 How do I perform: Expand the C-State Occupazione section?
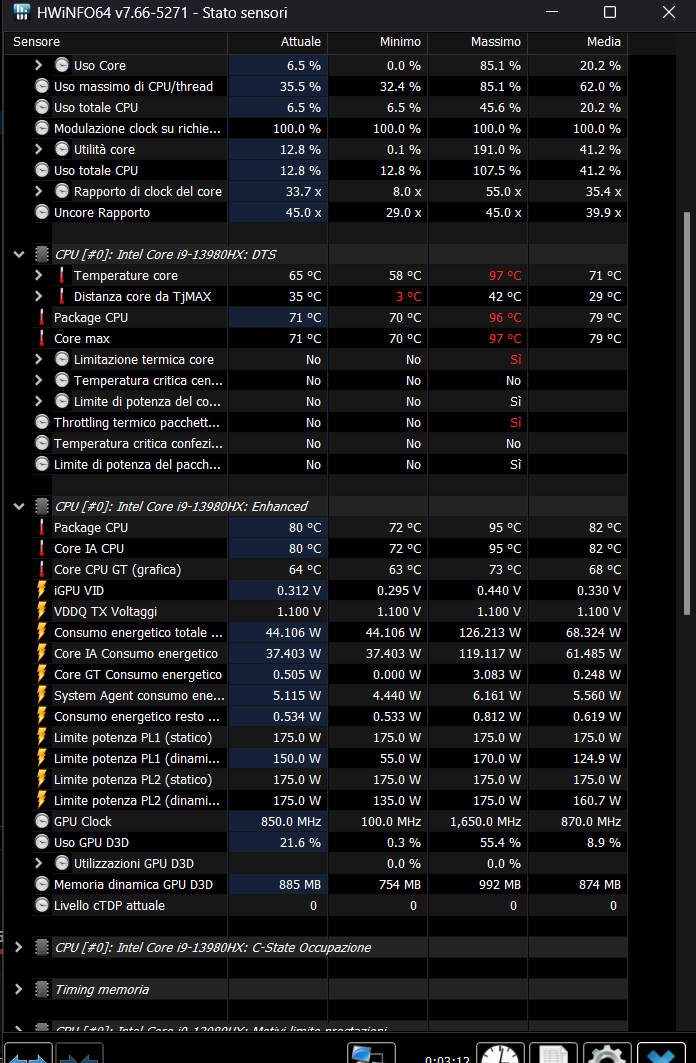(19, 948)
